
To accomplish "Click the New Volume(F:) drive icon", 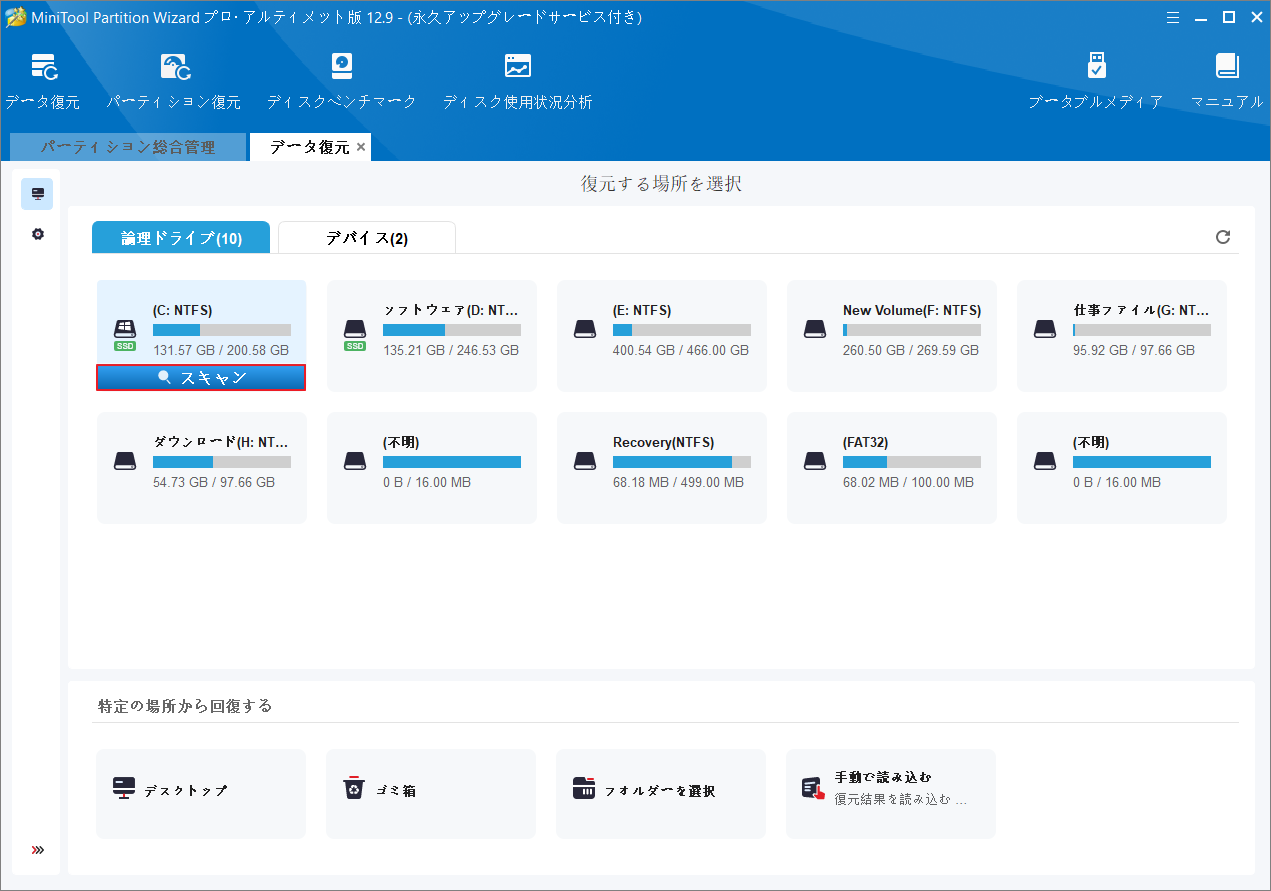I will click(814, 329).
